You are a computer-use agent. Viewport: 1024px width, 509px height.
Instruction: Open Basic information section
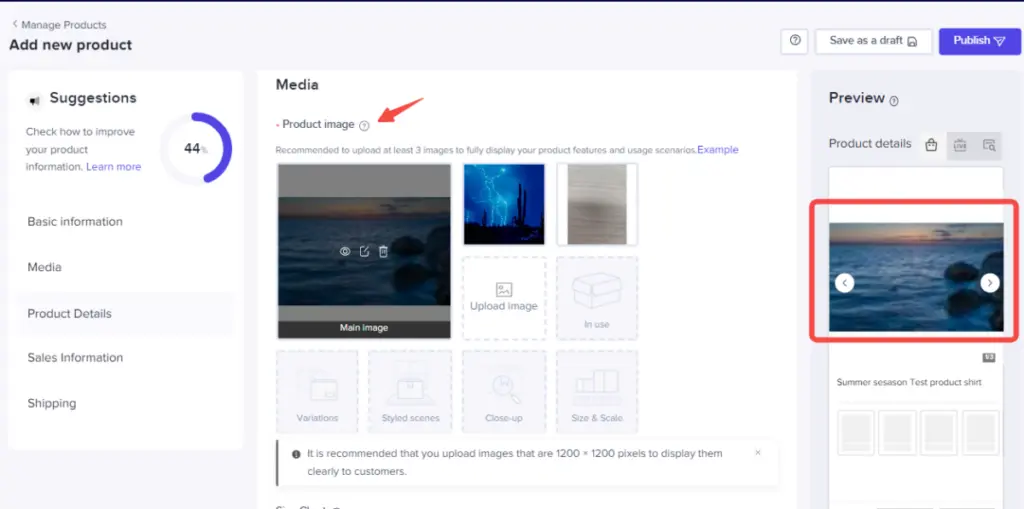coord(75,222)
